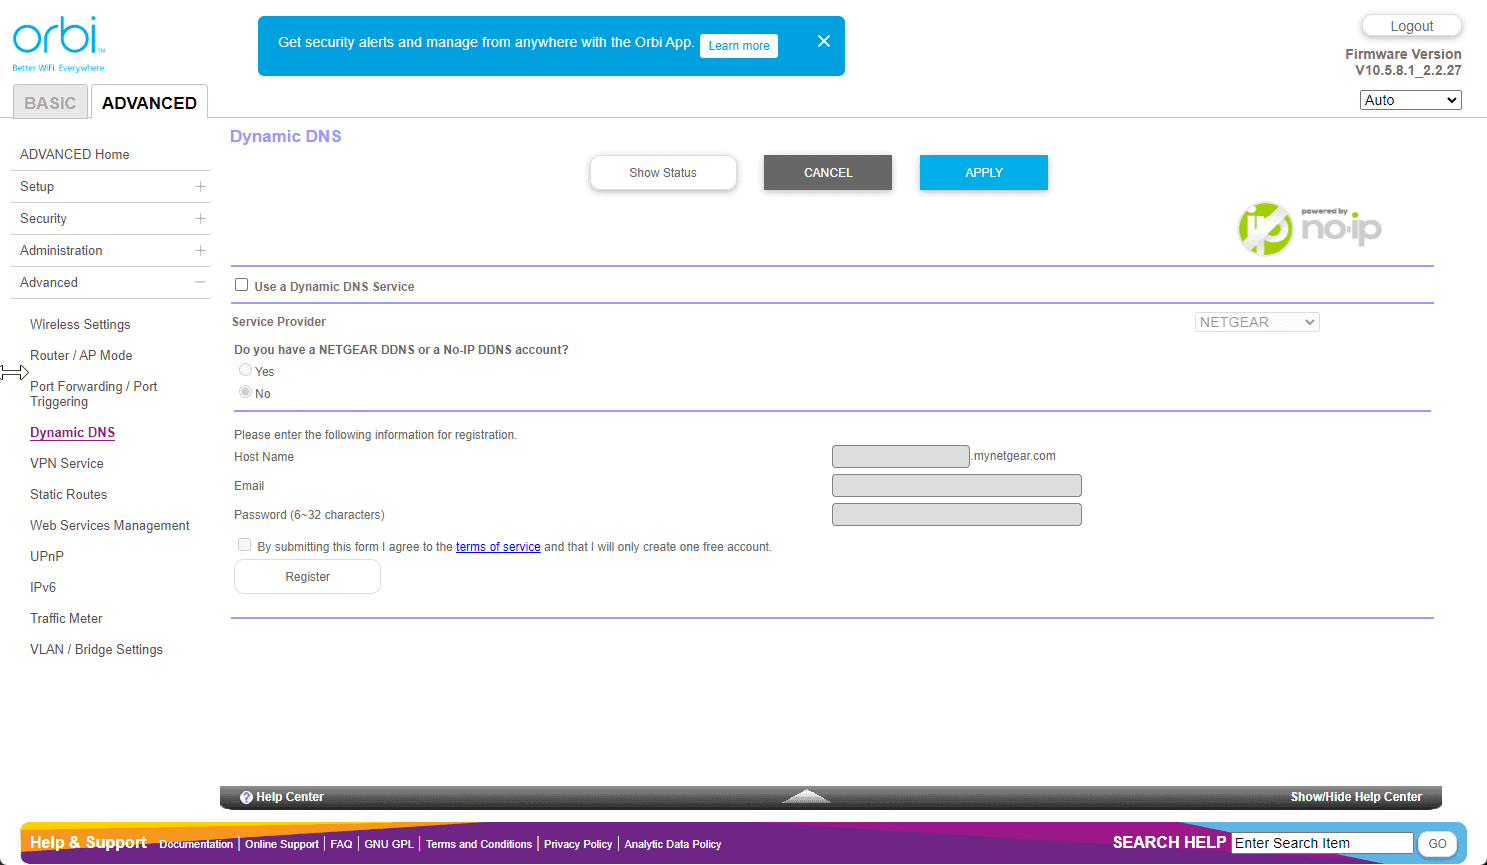Expand the Security menu plus icon
The image size is (1487, 865).
[x=200, y=219]
